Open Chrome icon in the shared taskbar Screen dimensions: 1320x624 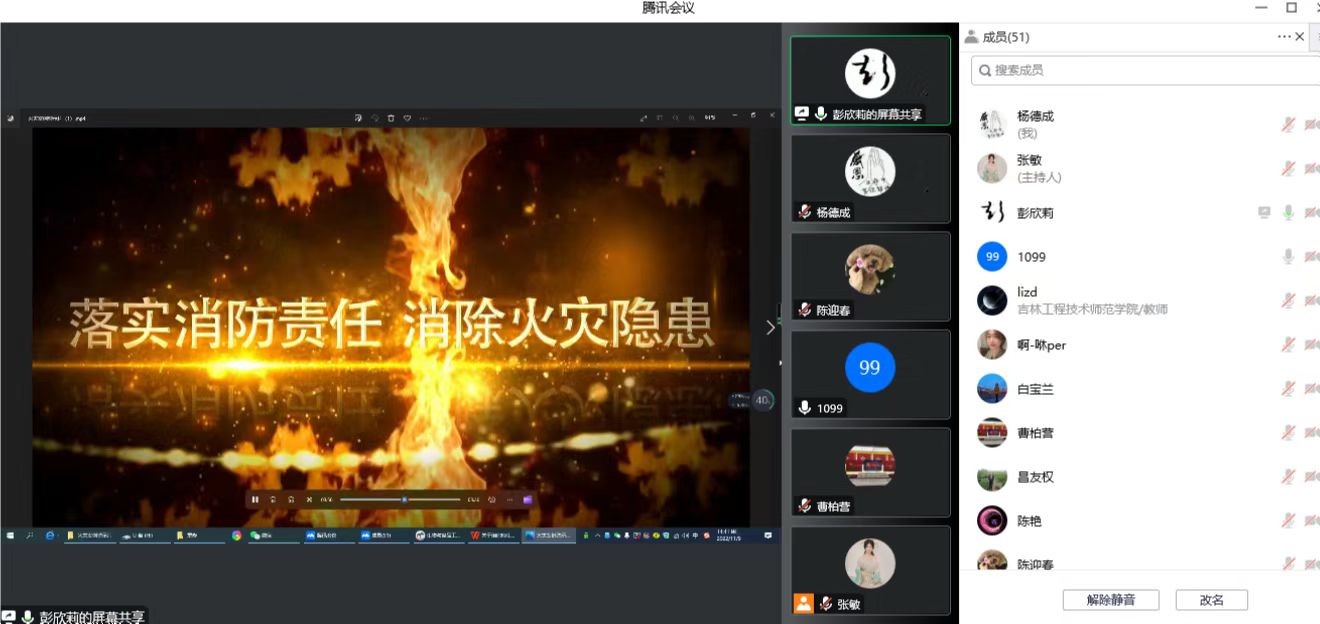(236, 536)
